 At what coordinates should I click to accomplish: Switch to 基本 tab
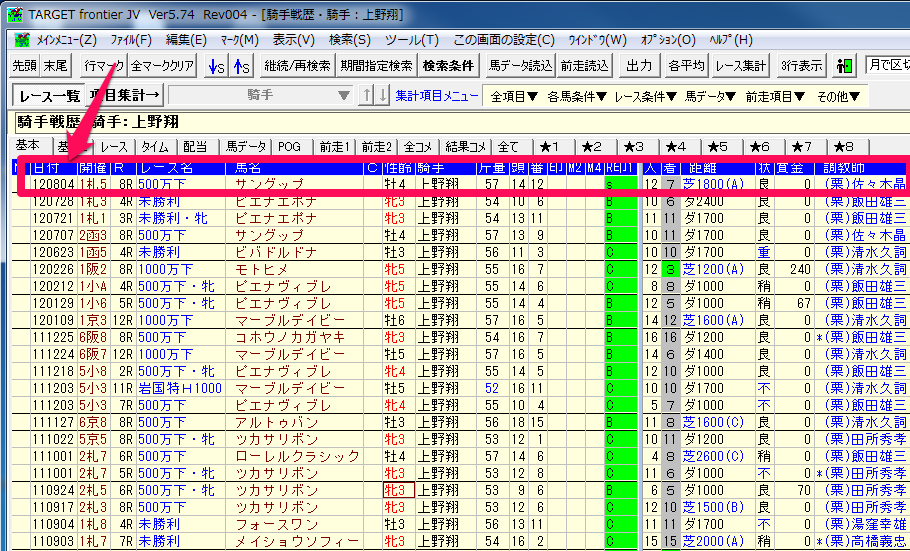[x=28, y=145]
